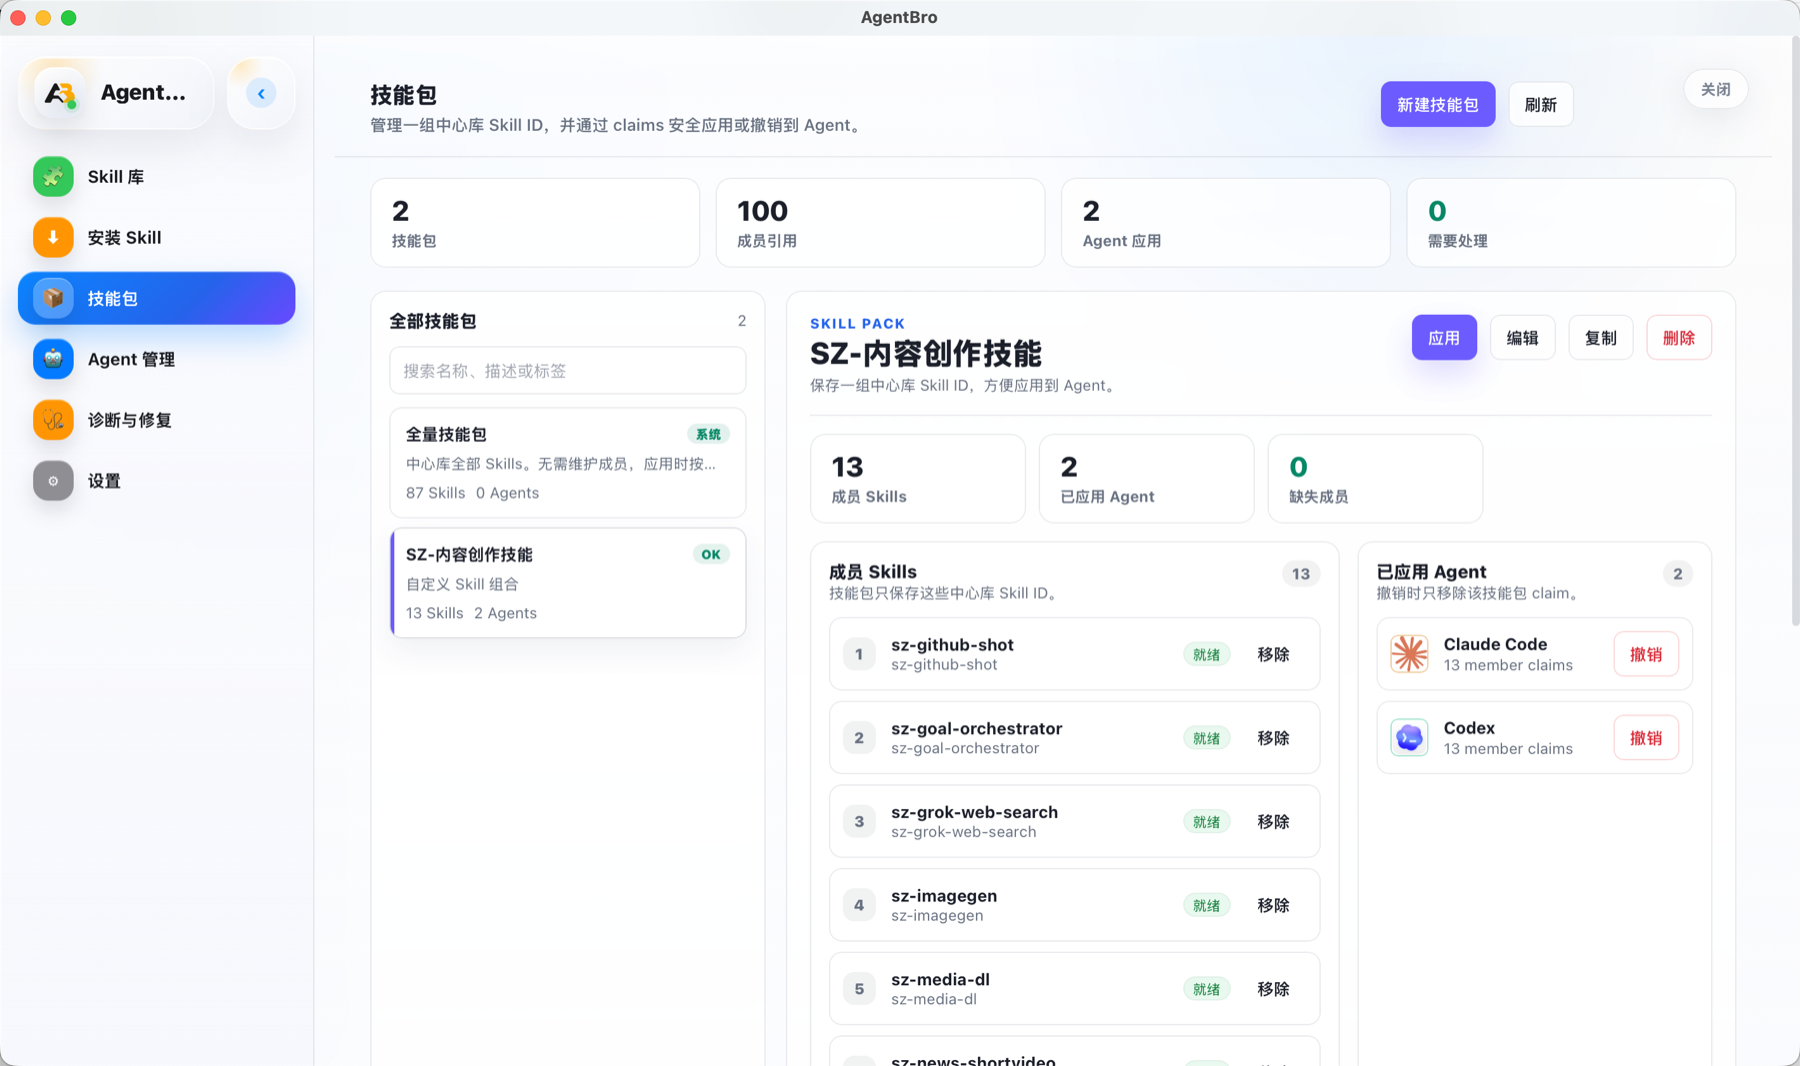Collapse the sidebar with the chevron button
Viewport: 1800px width, 1066px height.
click(x=261, y=94)
